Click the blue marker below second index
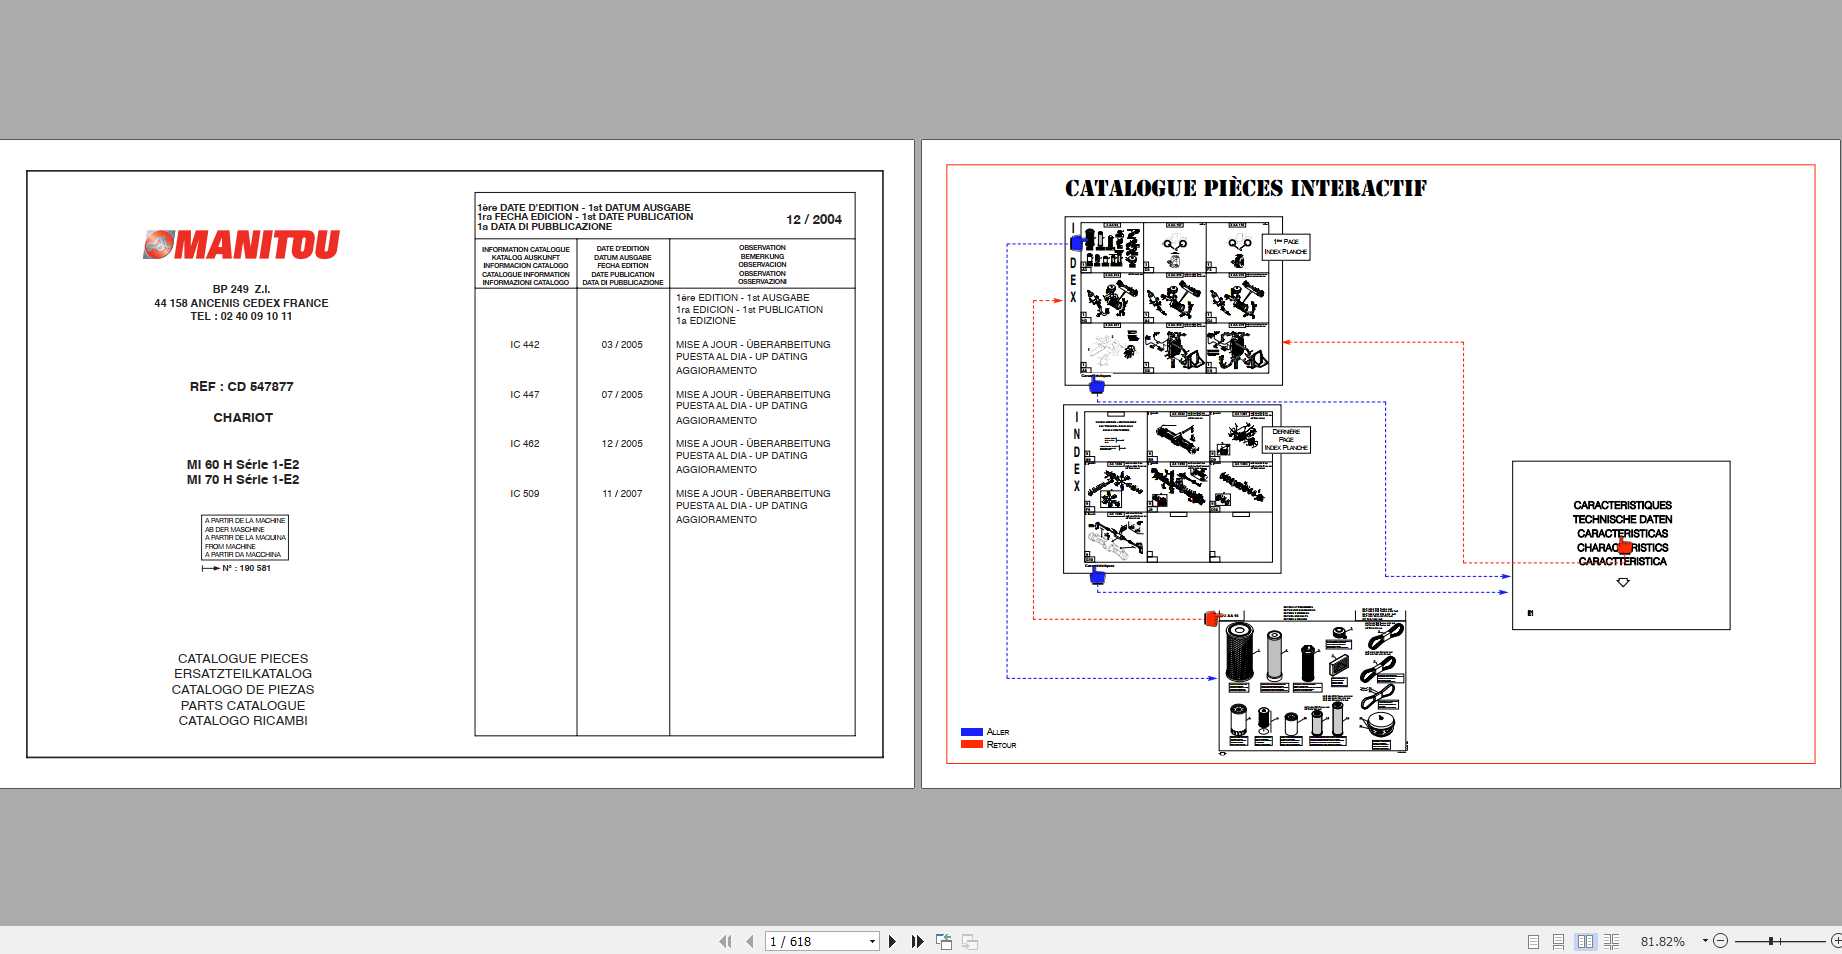Screen dimensions: 1842x954 [x=1097, y=577]
